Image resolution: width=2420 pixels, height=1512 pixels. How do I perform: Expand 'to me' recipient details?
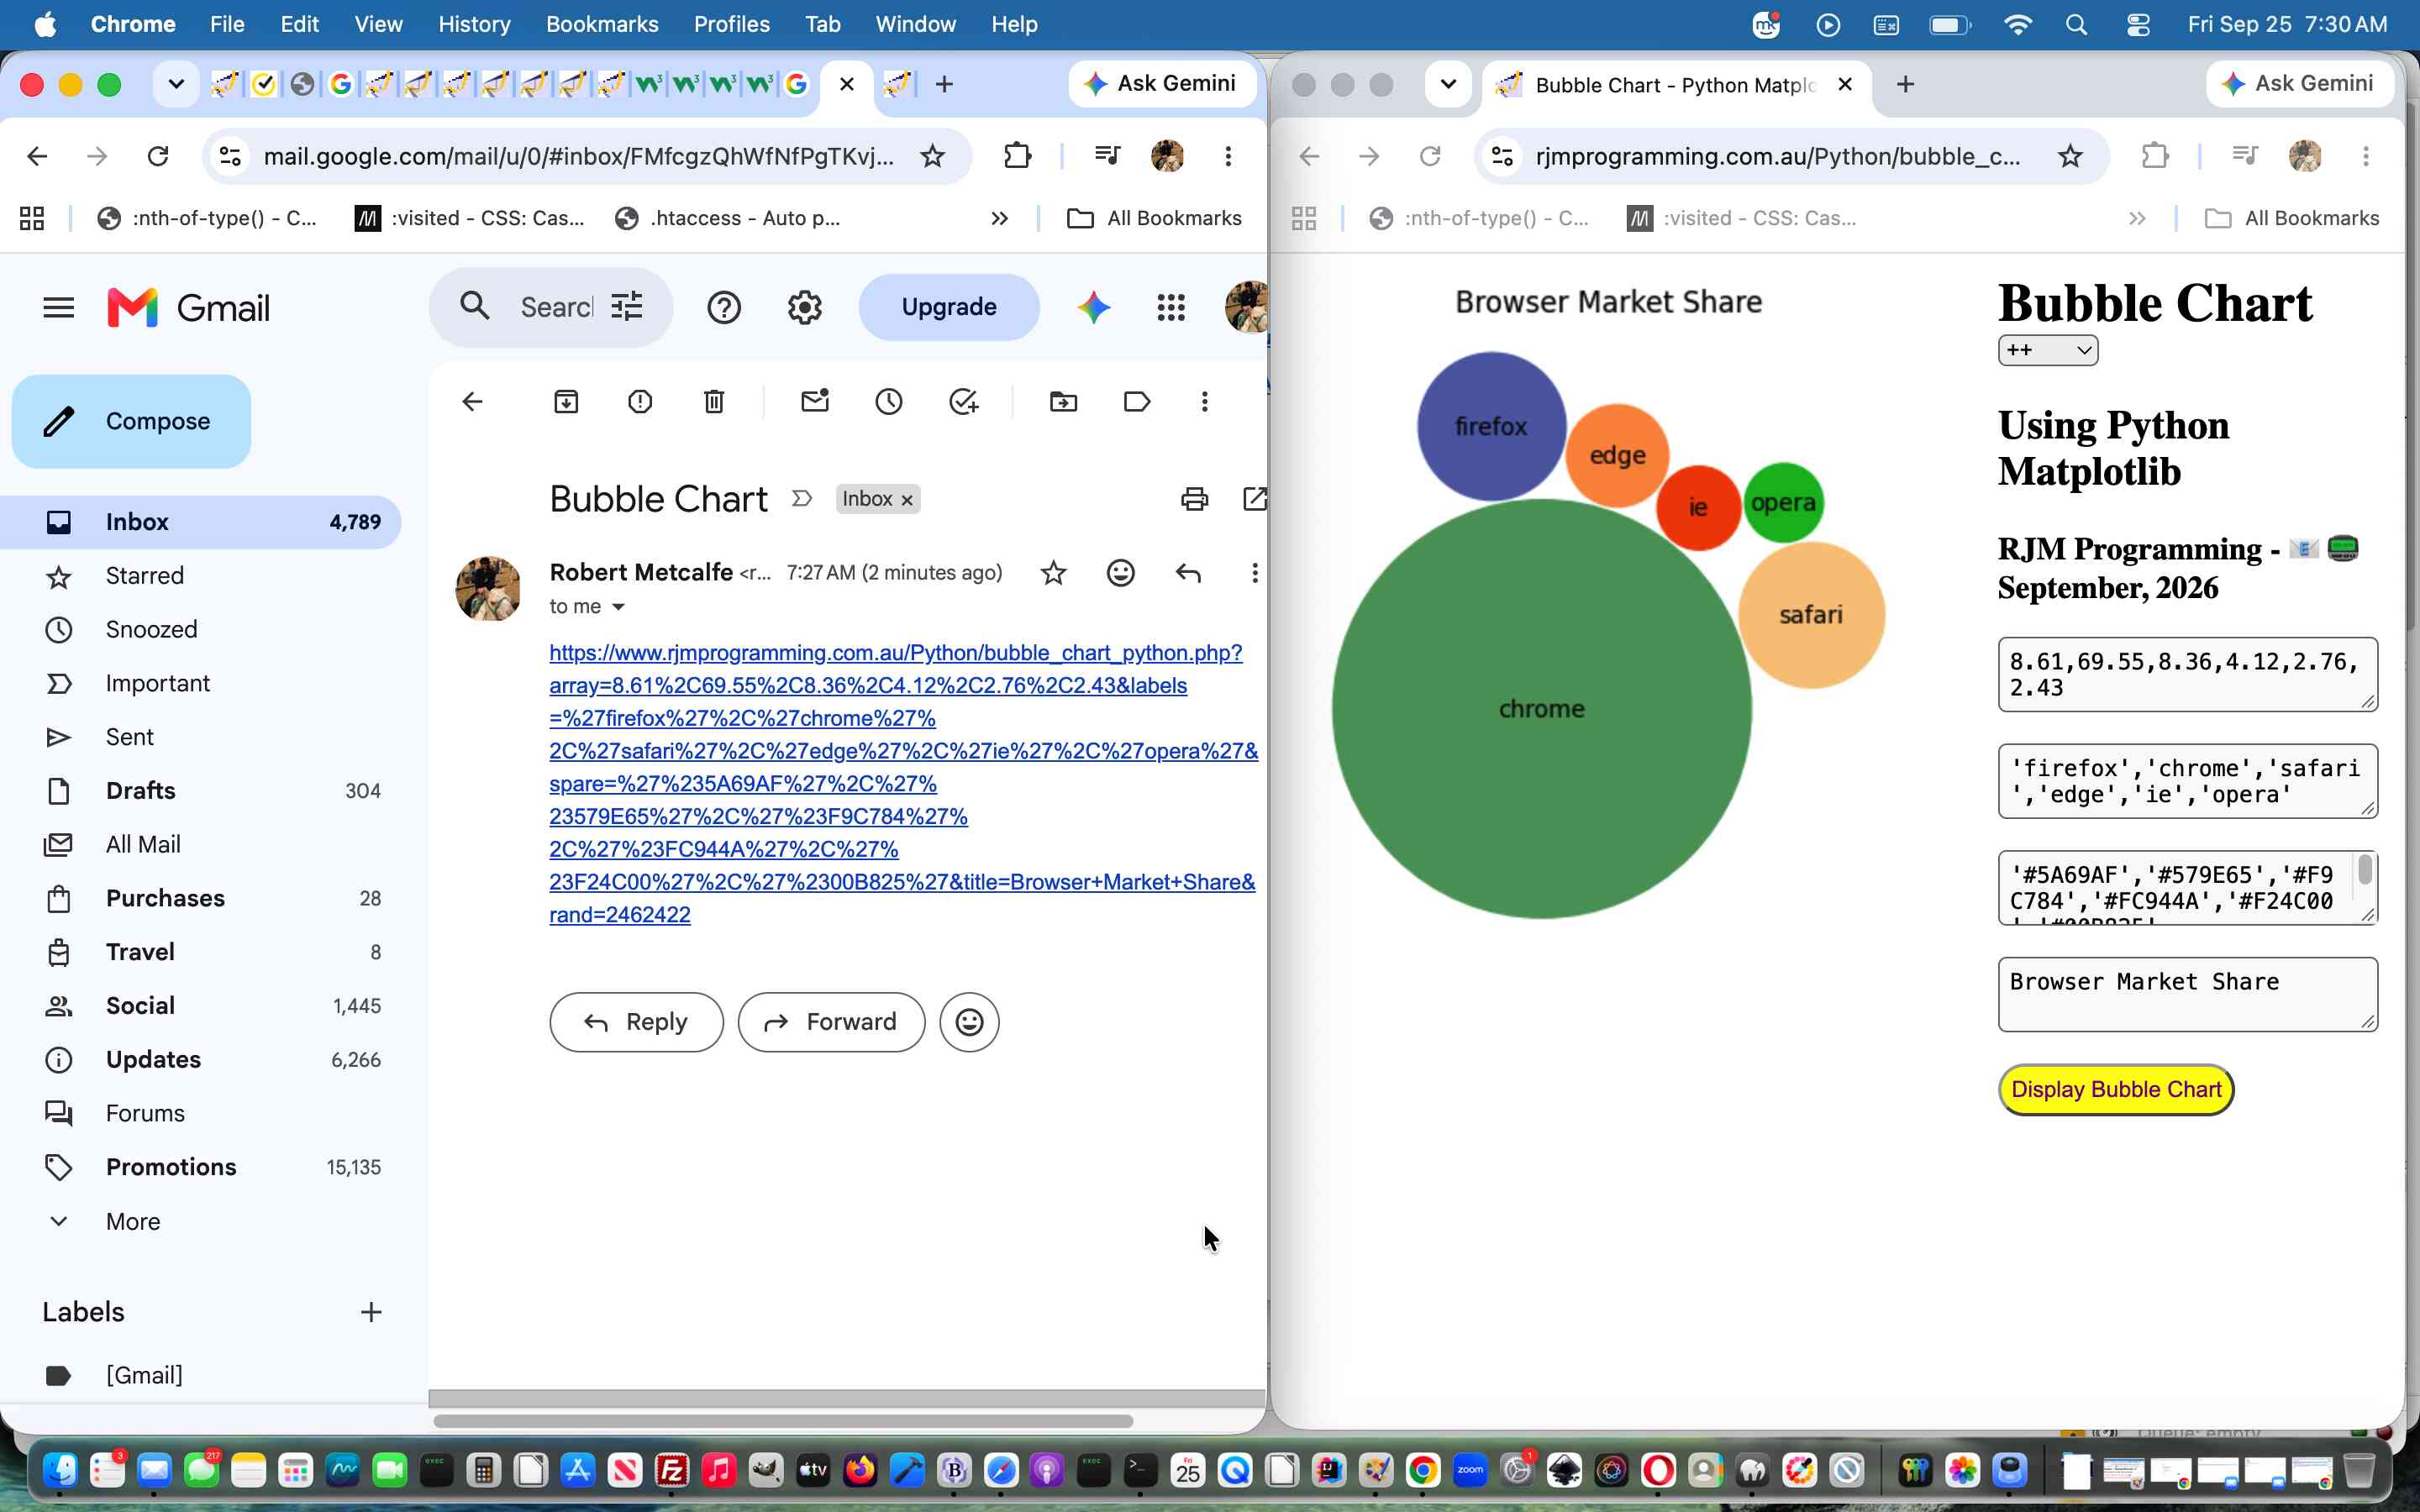(x=619, y=607)
